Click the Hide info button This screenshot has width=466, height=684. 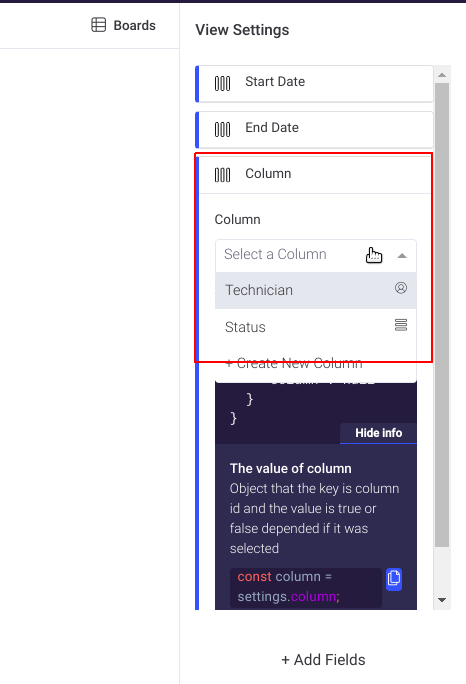tap(378, 433)
